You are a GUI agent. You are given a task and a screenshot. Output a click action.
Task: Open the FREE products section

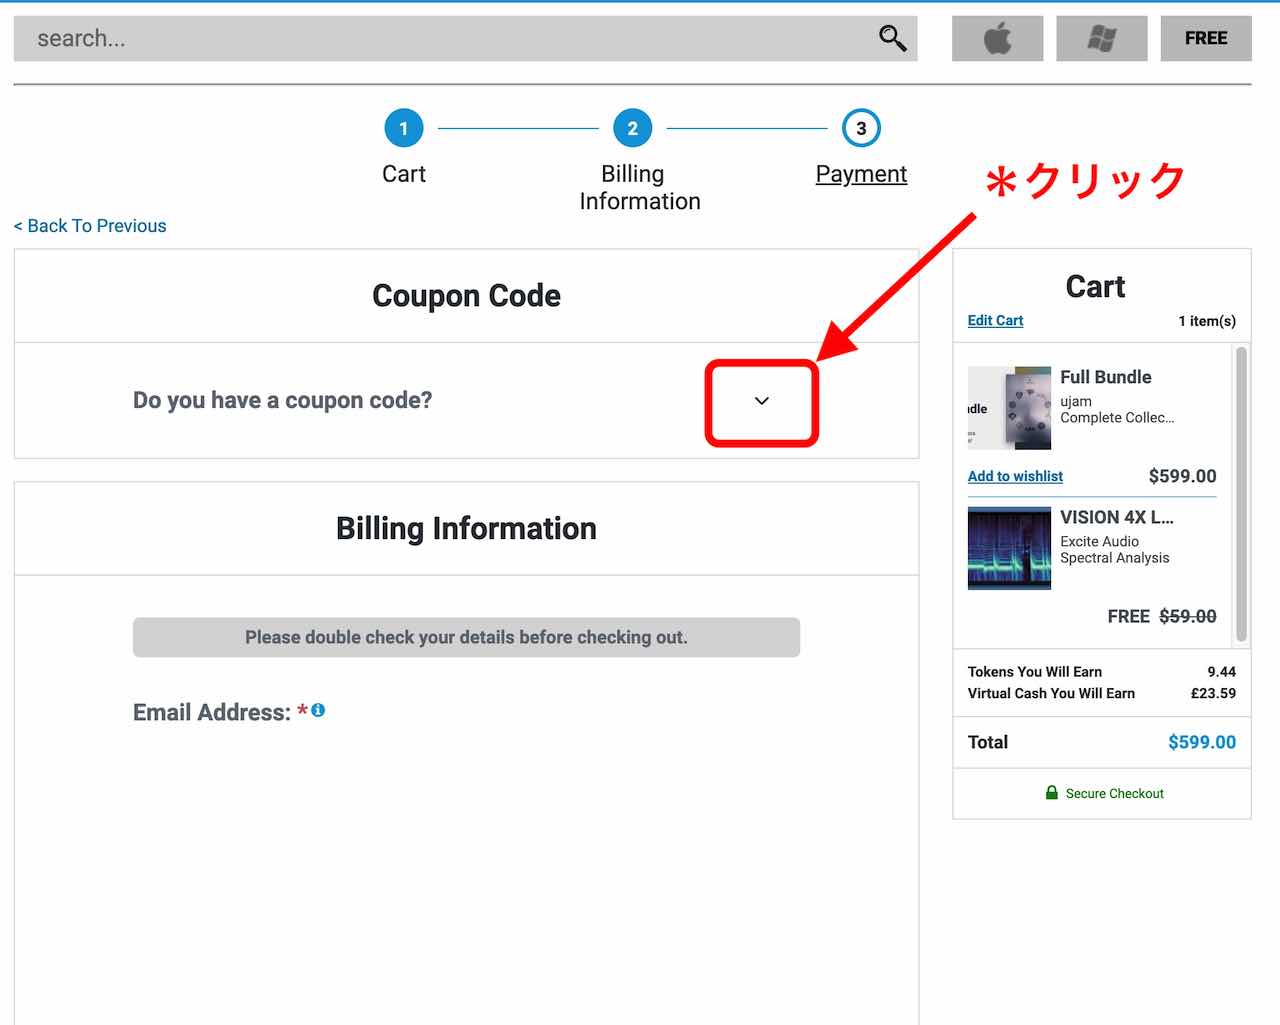pos(1205,38)
